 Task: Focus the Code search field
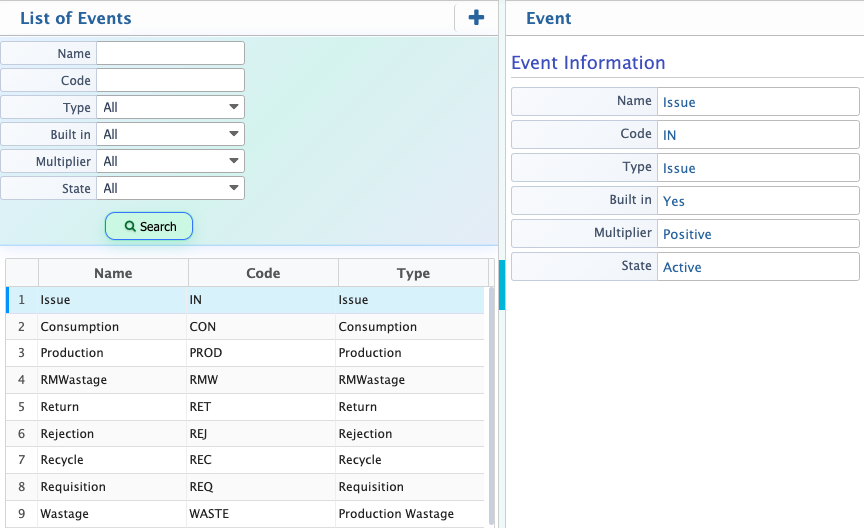(x=170, y=80)
